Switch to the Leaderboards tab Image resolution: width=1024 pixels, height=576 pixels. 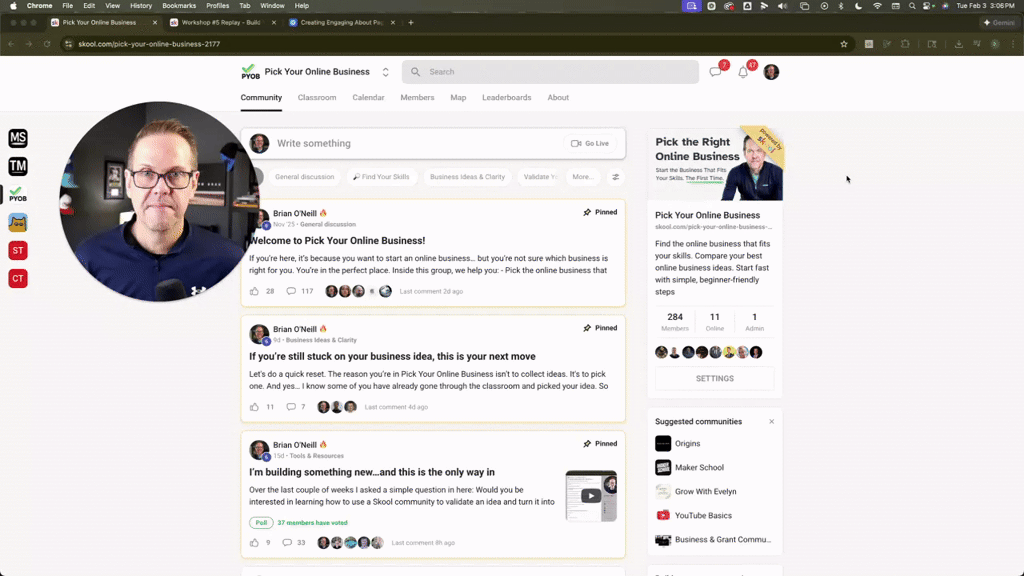coord(507,97)
